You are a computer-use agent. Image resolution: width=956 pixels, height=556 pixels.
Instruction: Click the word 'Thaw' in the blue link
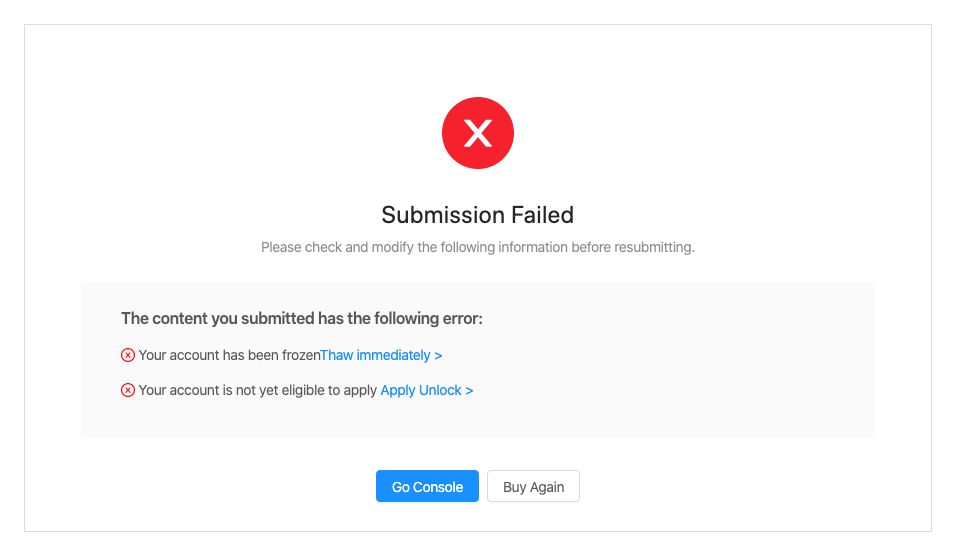coord(336,355)
